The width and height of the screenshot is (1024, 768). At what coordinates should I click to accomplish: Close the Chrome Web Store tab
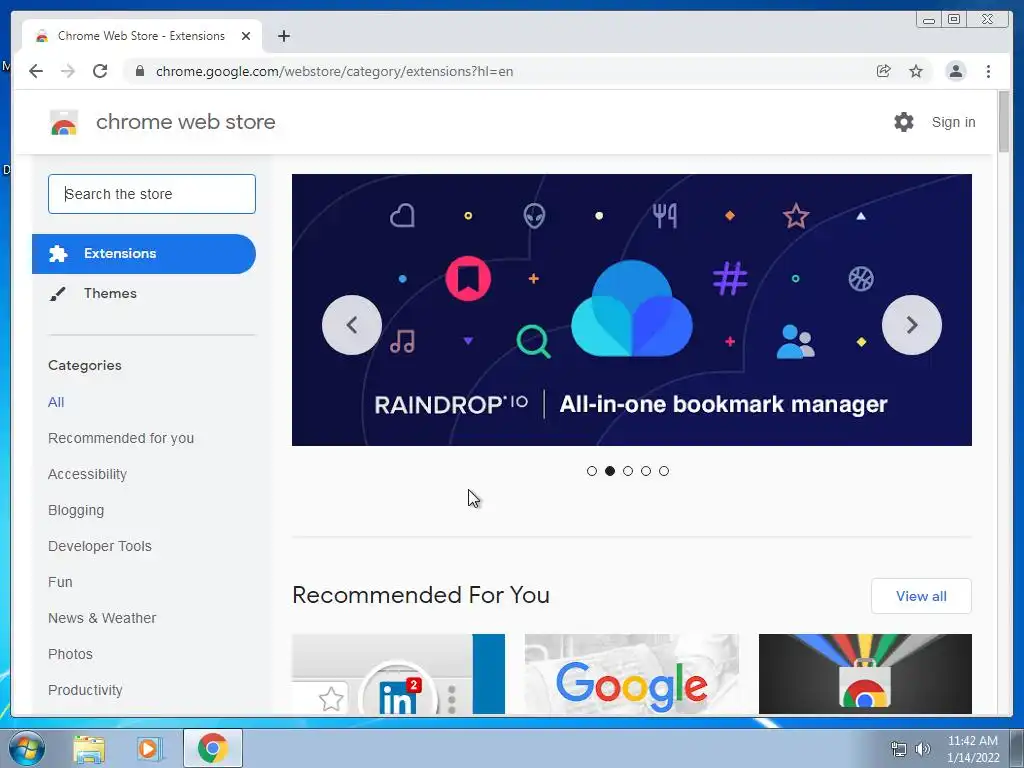(x=246, y=36)
